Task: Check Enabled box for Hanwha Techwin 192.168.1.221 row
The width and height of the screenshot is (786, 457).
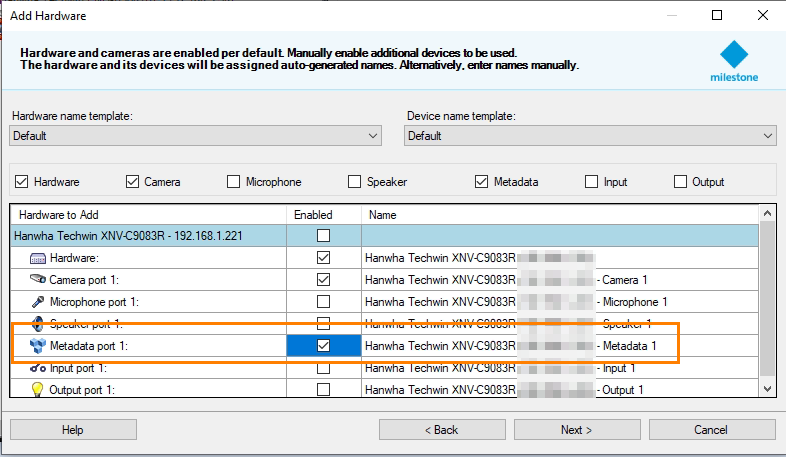Action: (324, 236)
